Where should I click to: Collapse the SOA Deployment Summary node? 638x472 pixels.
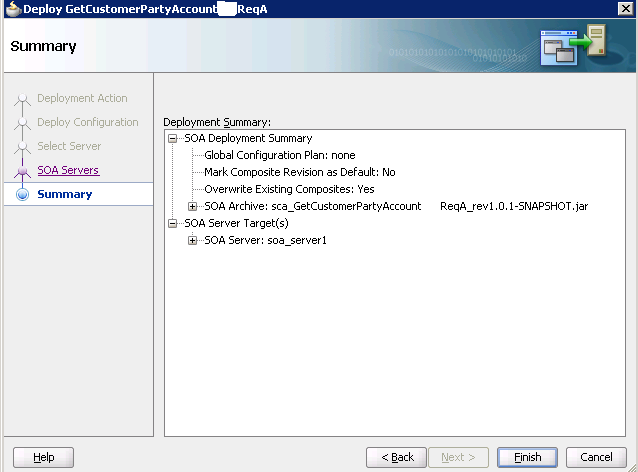(x=173, y=139)
